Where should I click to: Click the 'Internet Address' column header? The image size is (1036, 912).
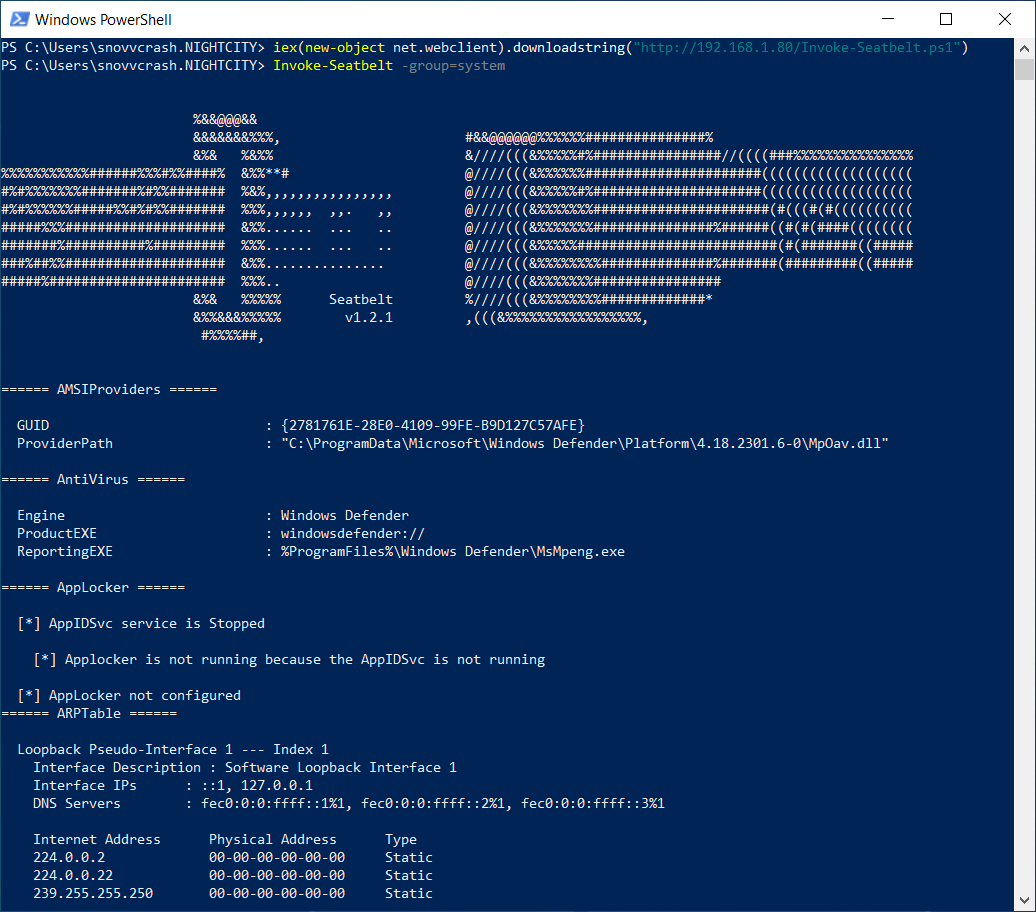tap(96, 839)
